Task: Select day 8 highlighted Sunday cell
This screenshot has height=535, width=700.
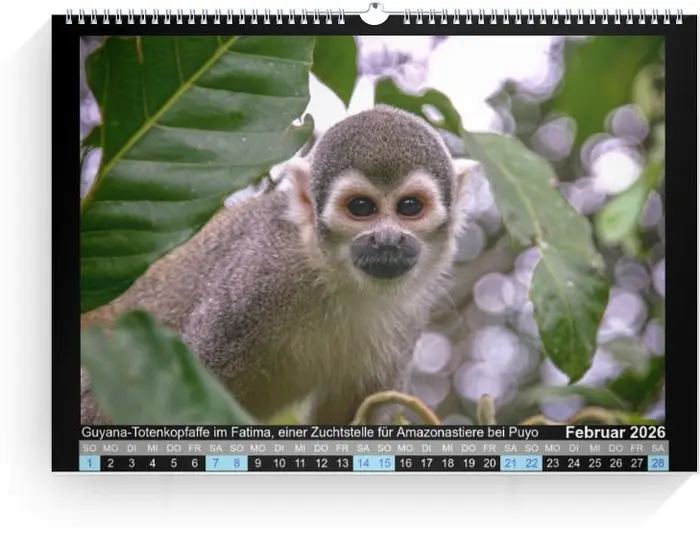Action: click(237, 463)
